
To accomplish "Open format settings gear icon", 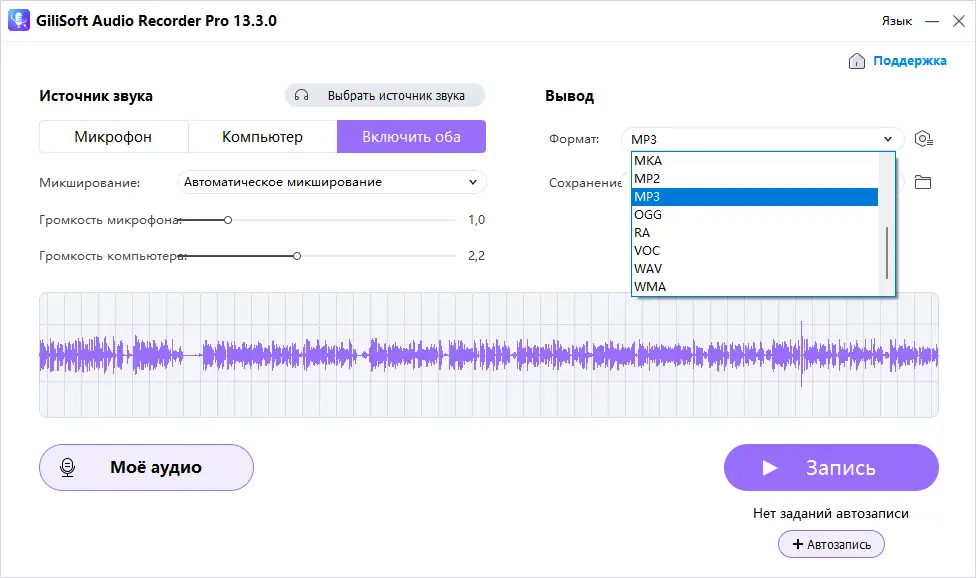I will 923,139.
